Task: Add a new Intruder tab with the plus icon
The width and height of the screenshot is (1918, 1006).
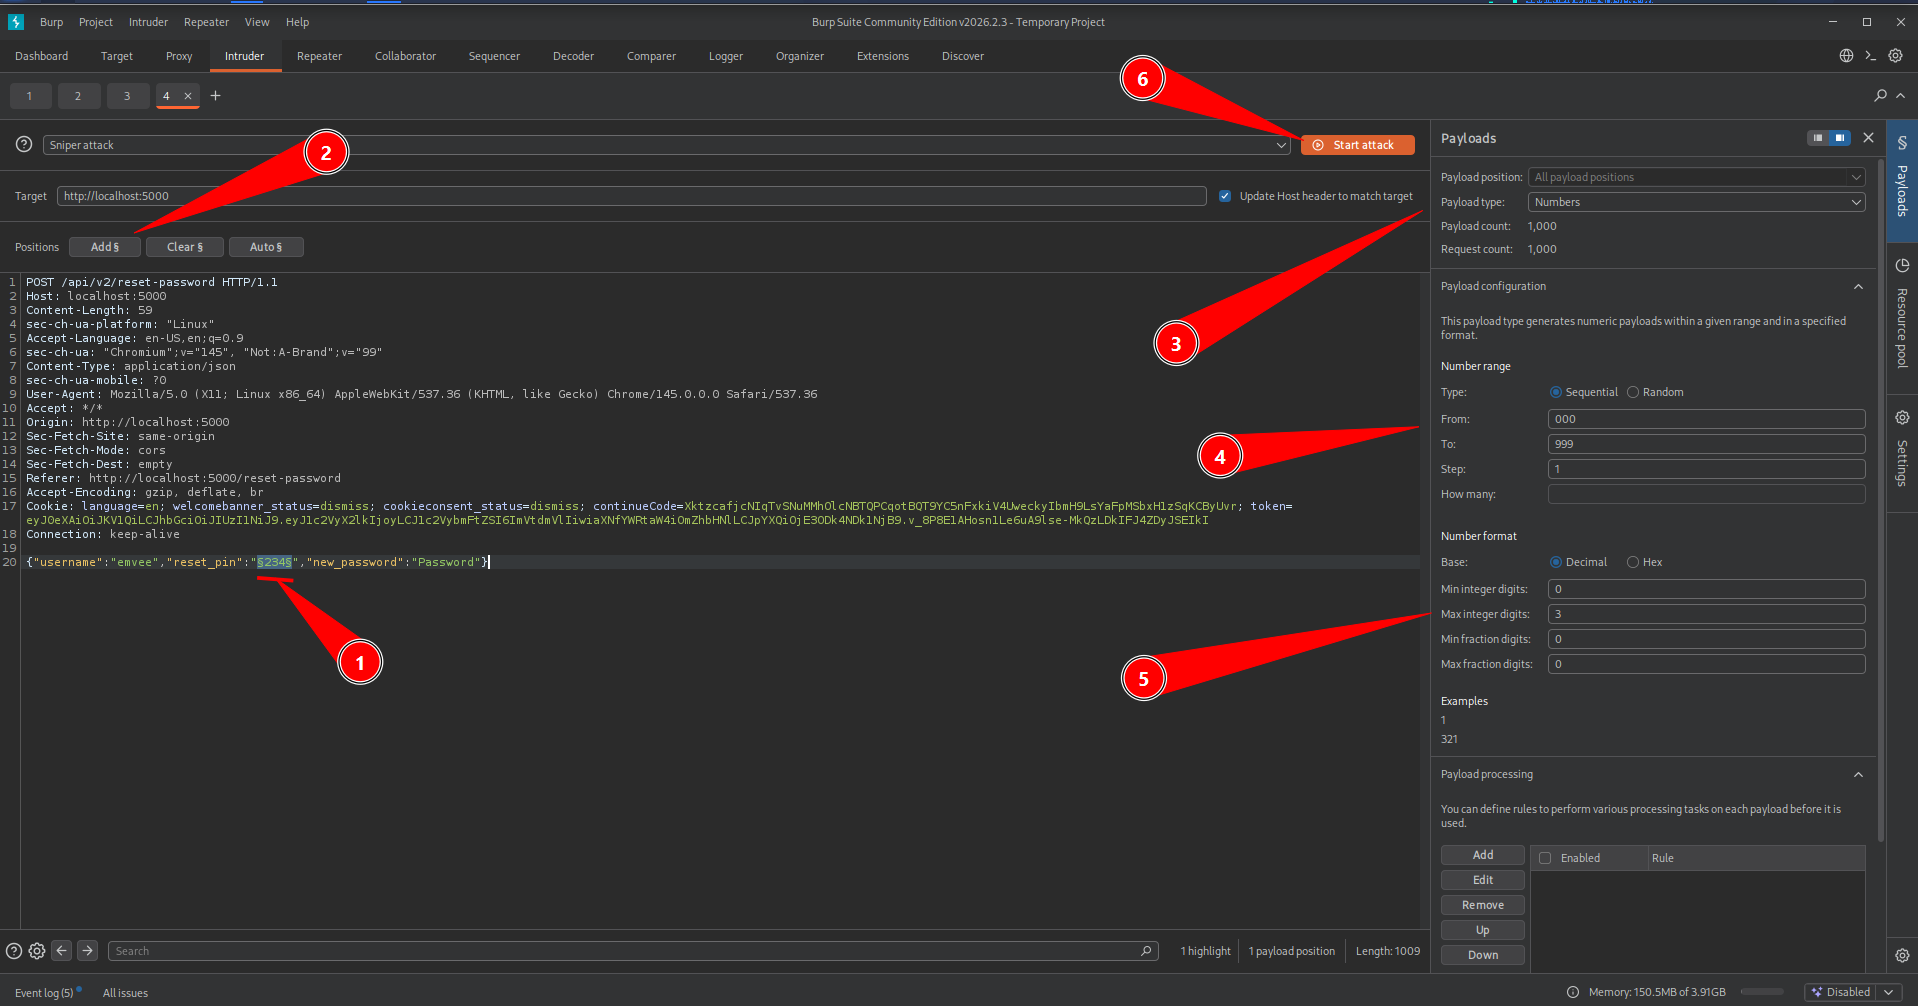Action: (215, 96)
